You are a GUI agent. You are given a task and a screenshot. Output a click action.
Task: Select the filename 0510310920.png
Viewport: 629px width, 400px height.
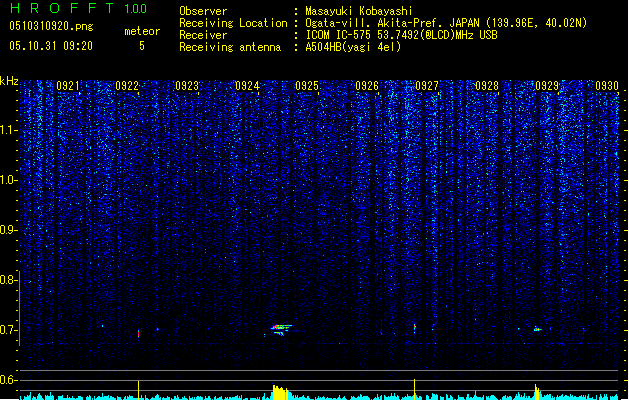(x=51, y=26)
